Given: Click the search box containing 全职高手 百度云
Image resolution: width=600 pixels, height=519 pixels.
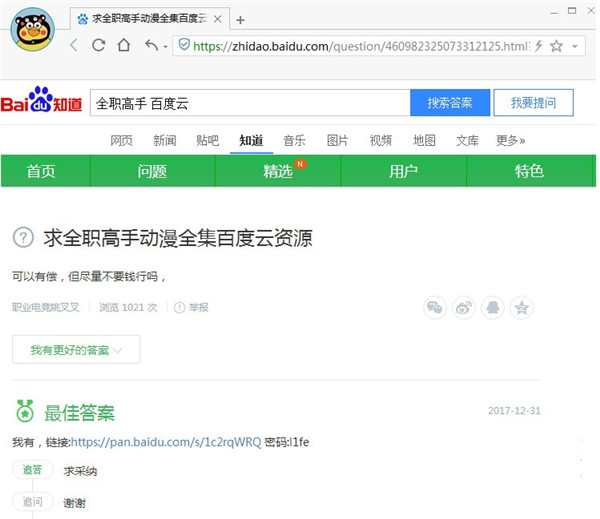Looking at the screenshot, I should pyautogui.click(x=250, y=103).
